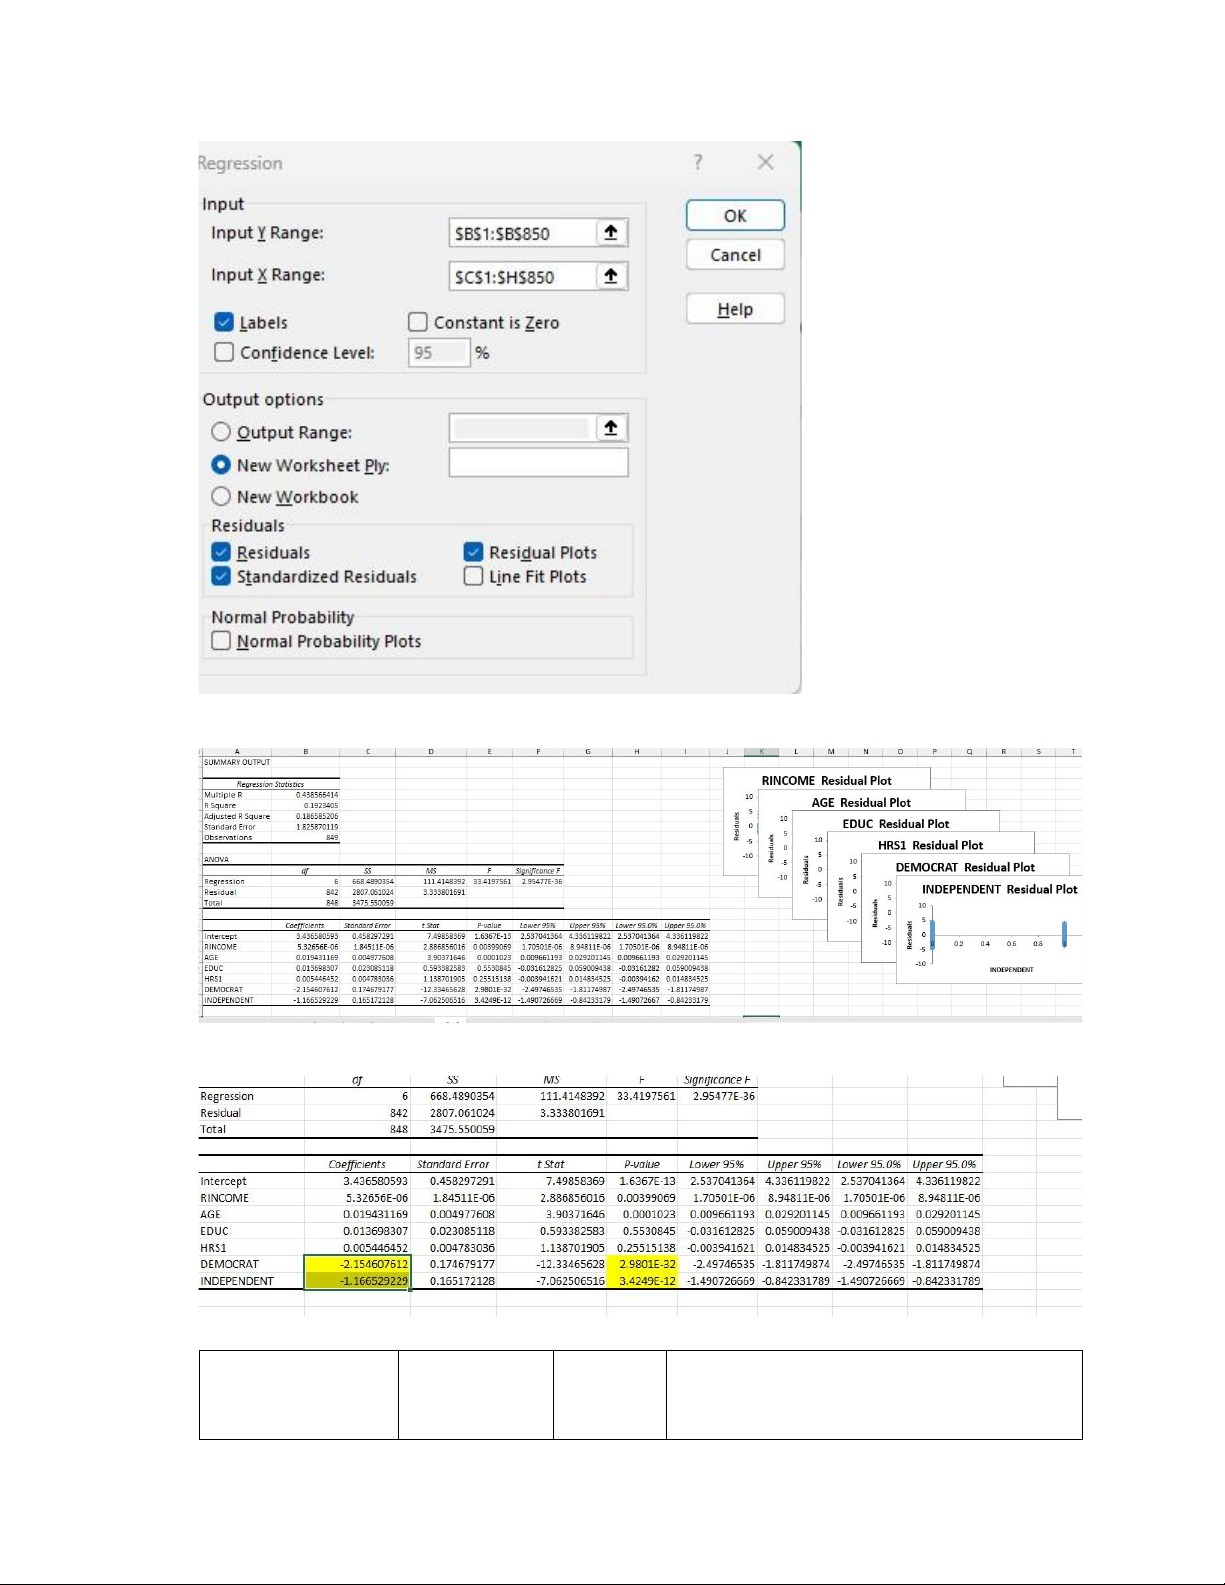Close the Regression dialog with the X icon
The image size is (1225, 1585).
(765, 162)
